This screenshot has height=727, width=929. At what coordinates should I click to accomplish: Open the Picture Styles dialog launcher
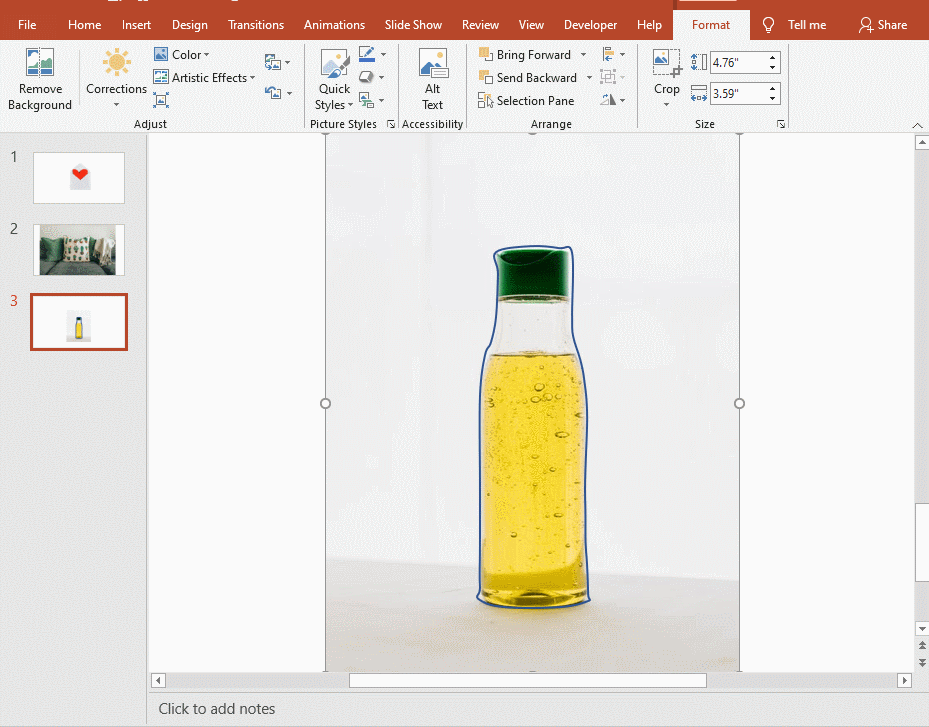[390, 124]
